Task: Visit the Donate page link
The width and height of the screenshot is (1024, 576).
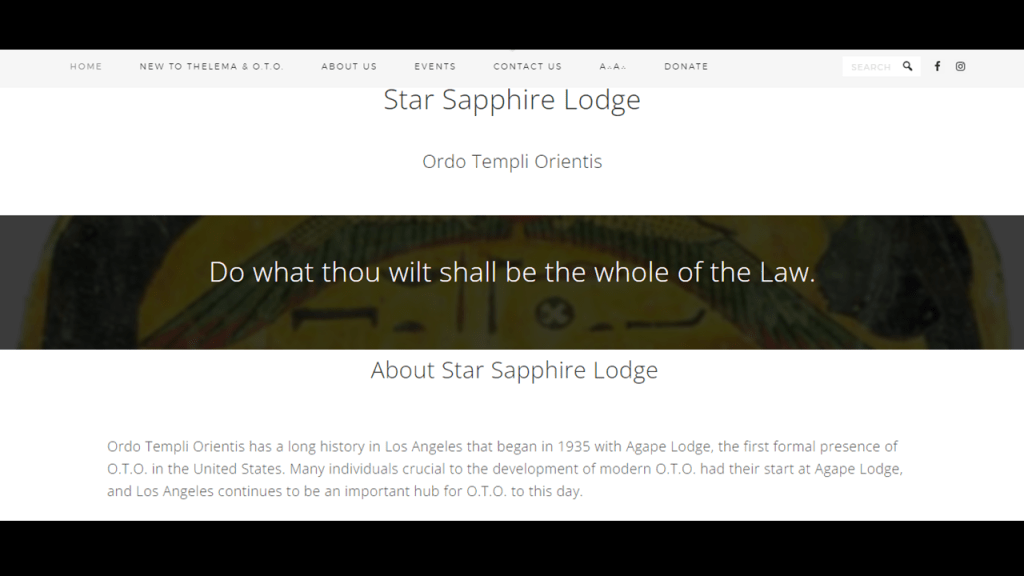Action: pos(686,67)
